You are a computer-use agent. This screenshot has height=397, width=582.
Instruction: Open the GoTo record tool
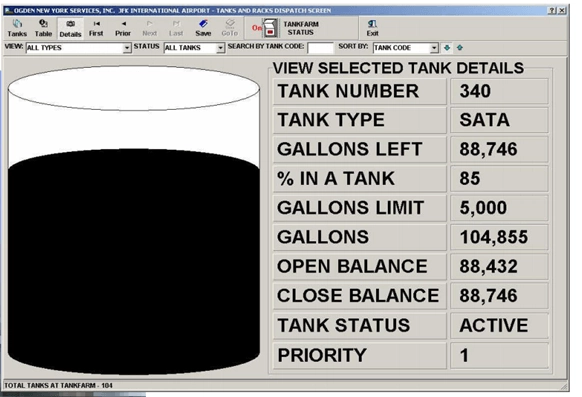(x=229, y=29)
